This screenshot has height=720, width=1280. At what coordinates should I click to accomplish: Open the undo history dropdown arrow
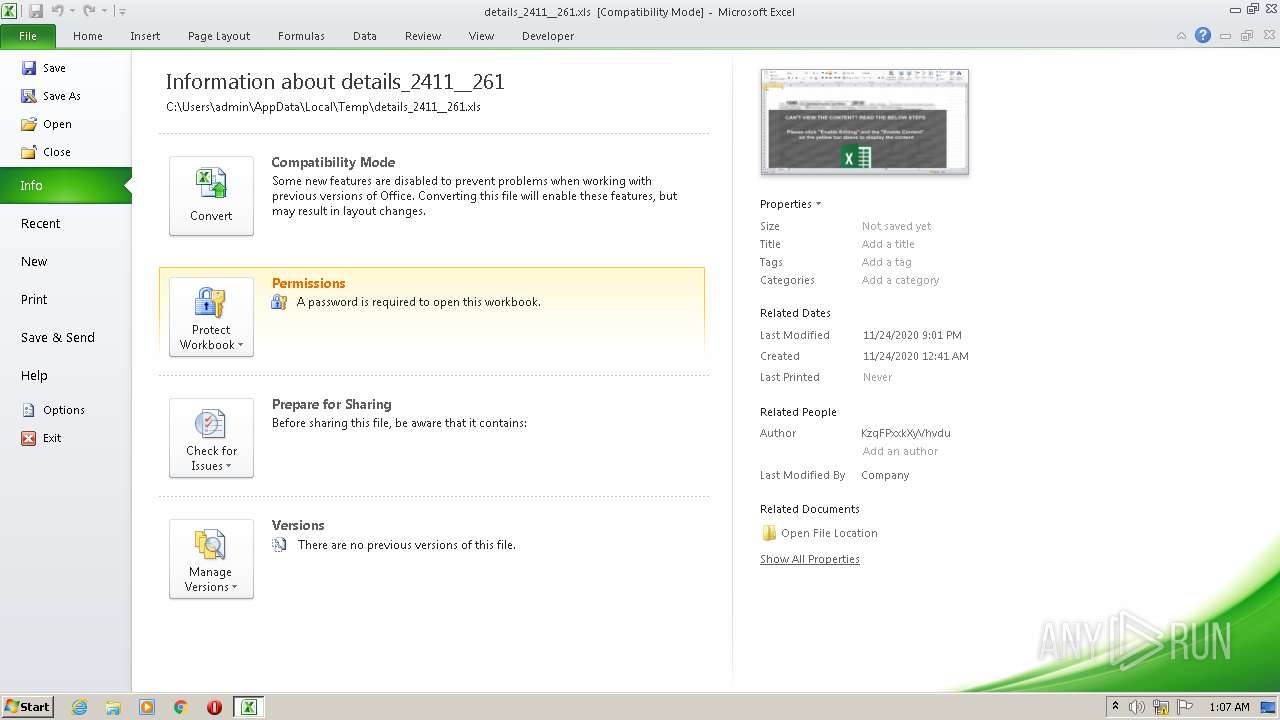pos(72,11)
